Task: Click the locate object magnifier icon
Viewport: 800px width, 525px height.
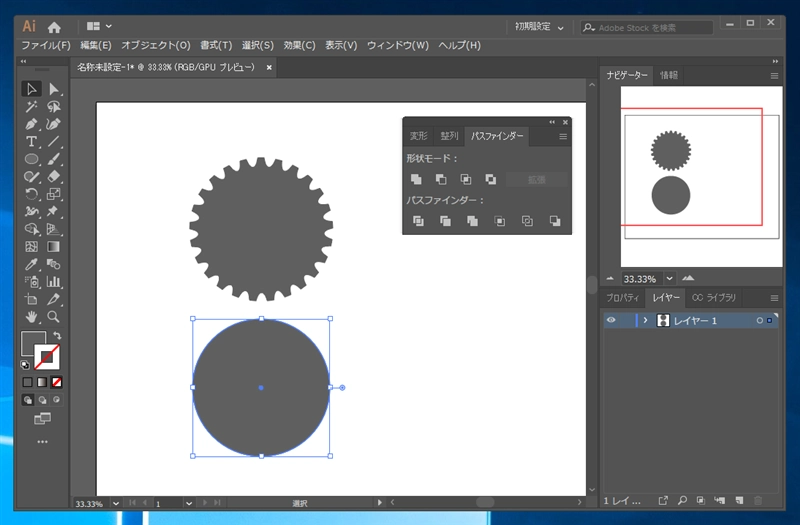Action: click(x=682, y=501)
